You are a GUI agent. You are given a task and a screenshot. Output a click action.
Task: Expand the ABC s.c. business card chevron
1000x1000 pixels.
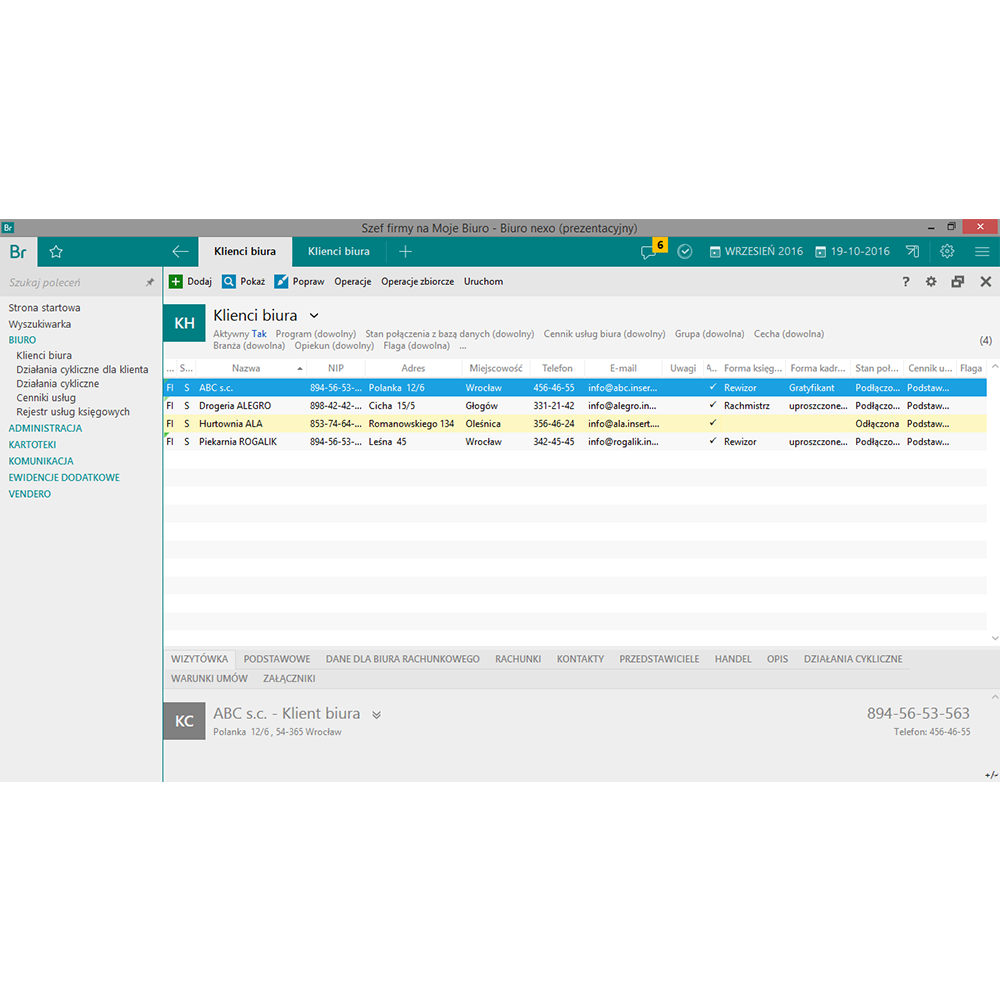tap(377, 715)
